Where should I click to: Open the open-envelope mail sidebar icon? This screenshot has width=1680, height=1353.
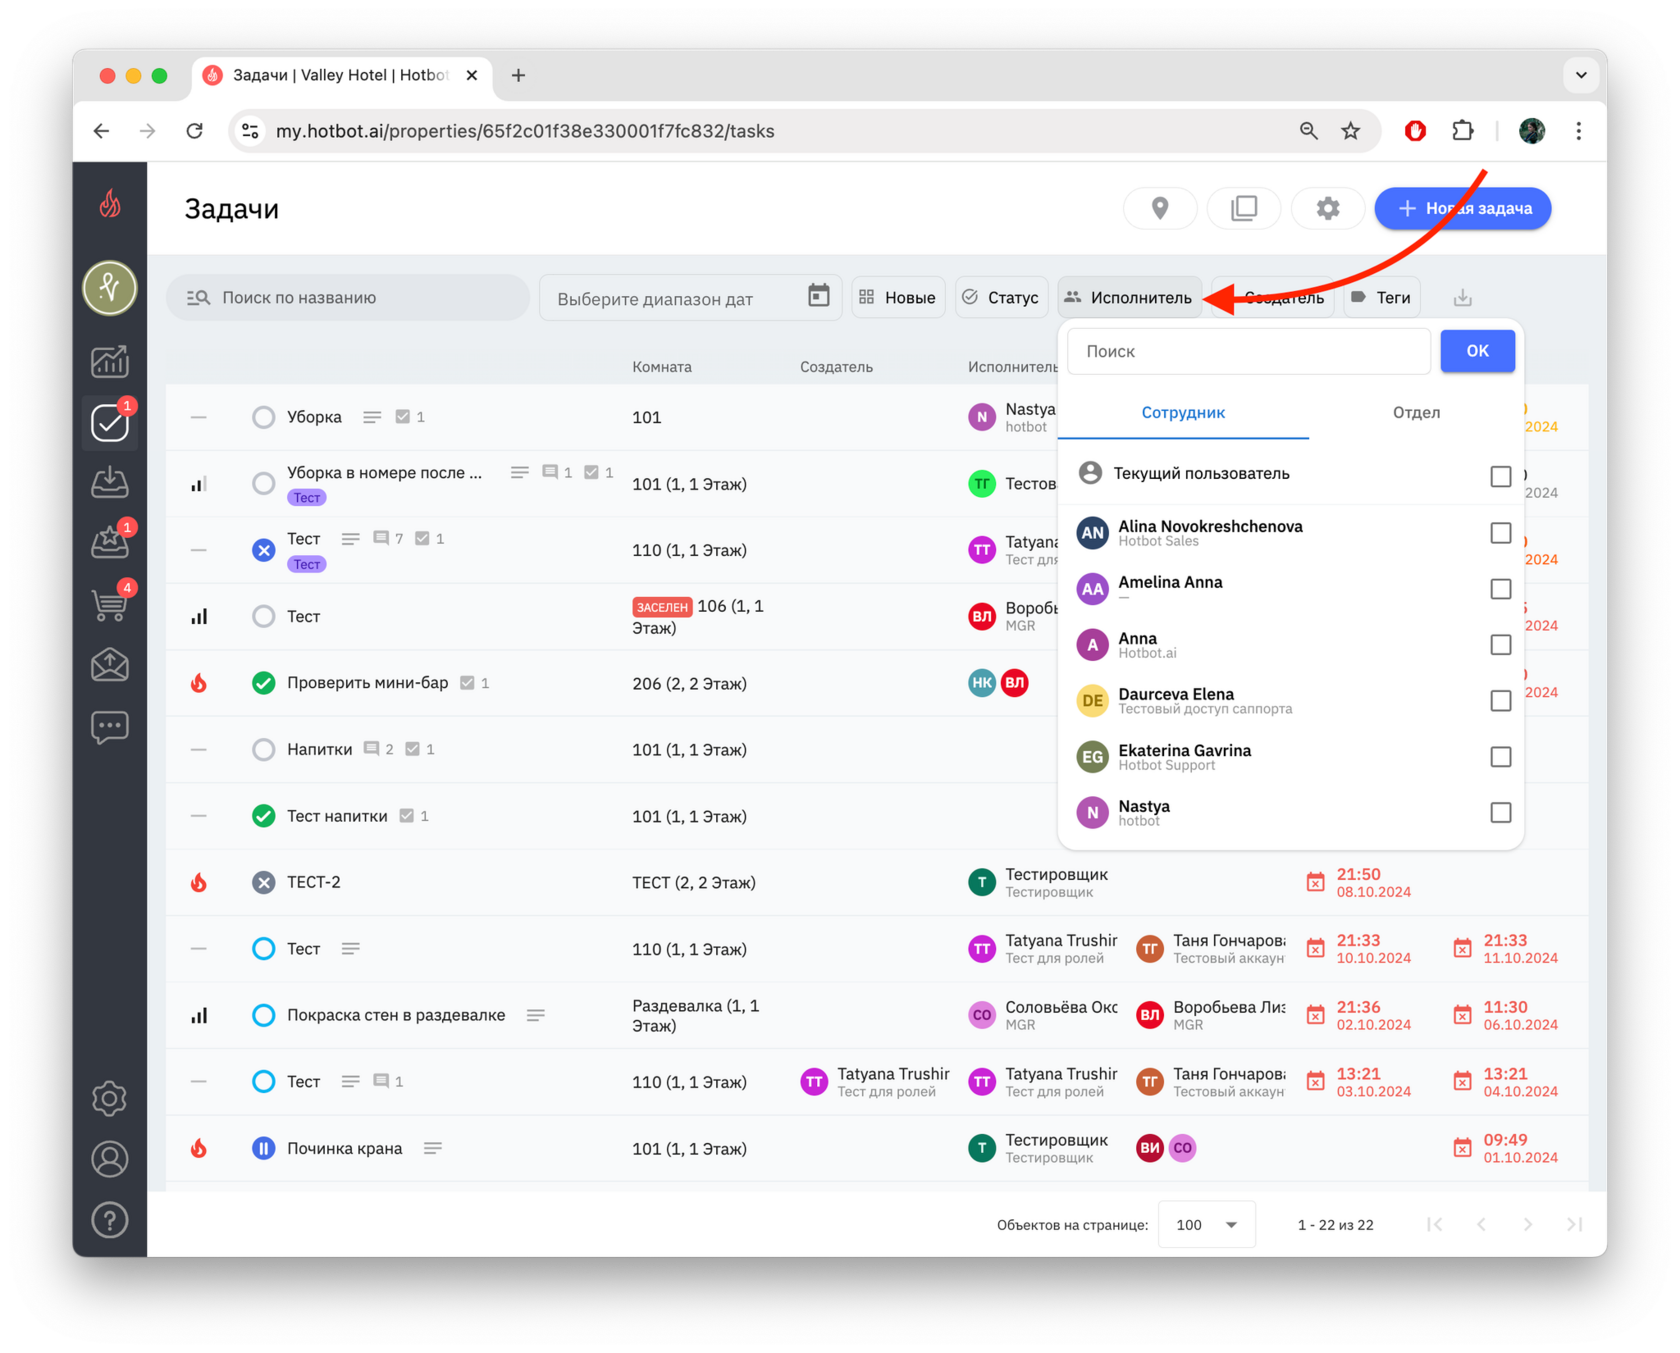[110, 665]
